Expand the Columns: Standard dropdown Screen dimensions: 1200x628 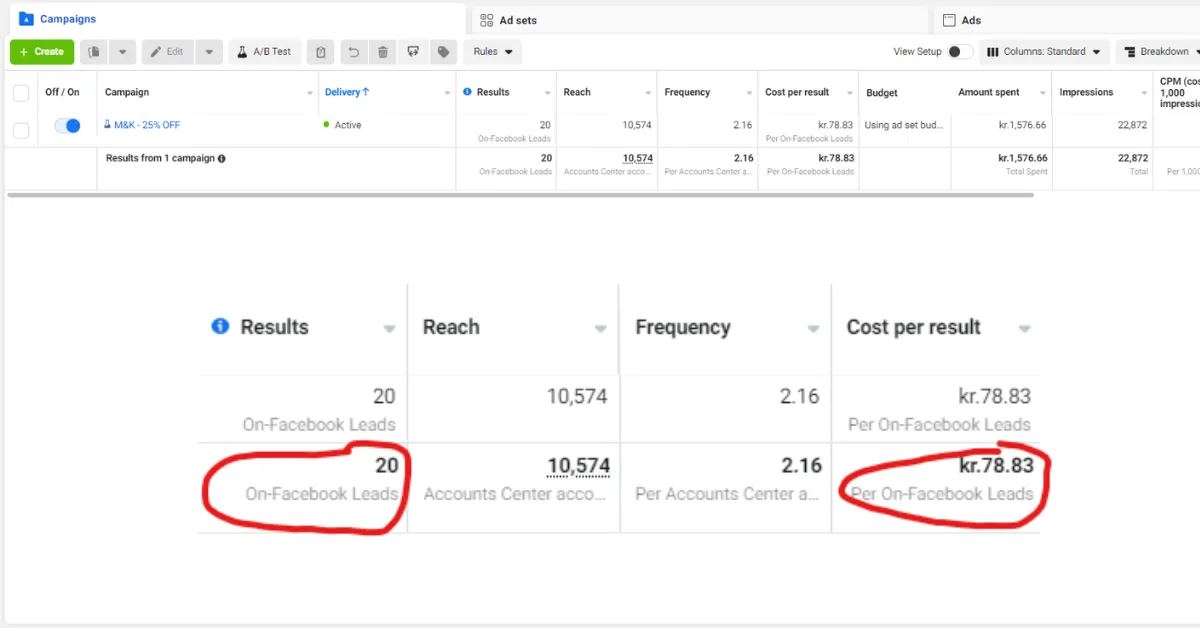[x=1044, y=52]
